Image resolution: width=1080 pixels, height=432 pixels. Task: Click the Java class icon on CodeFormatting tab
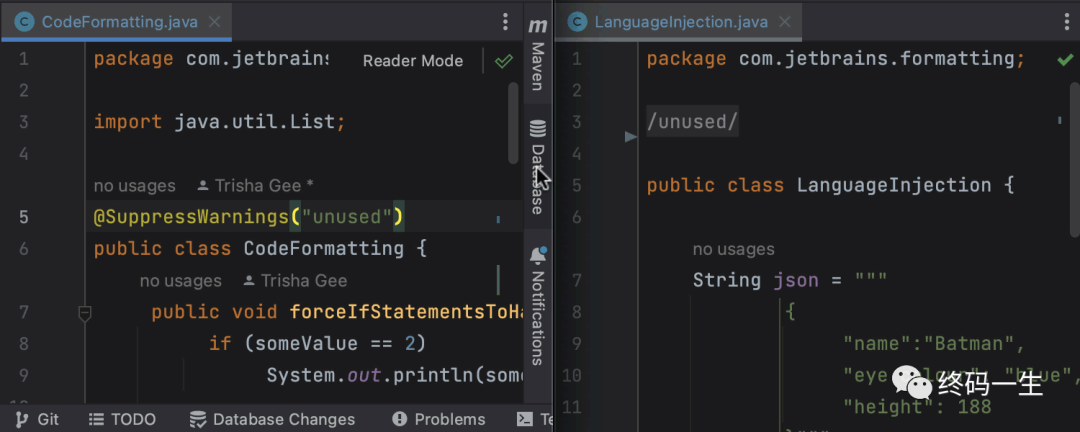click(x=25, y=22)
